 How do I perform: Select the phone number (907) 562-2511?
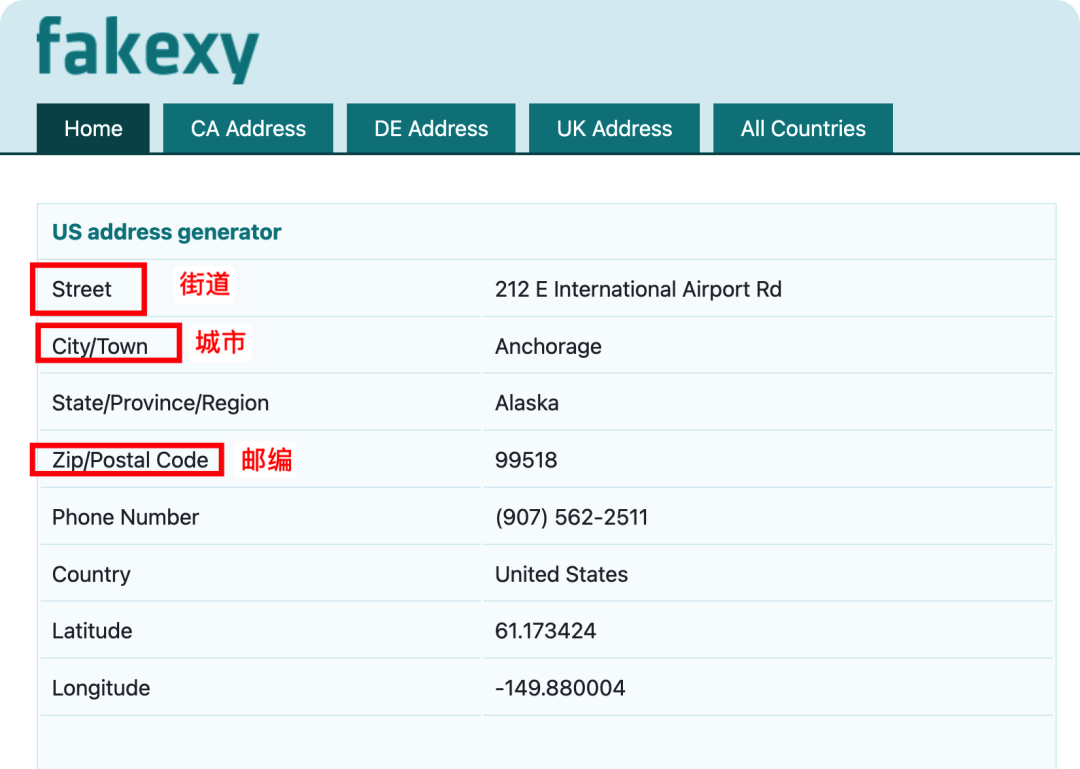[x=572, y=517]
